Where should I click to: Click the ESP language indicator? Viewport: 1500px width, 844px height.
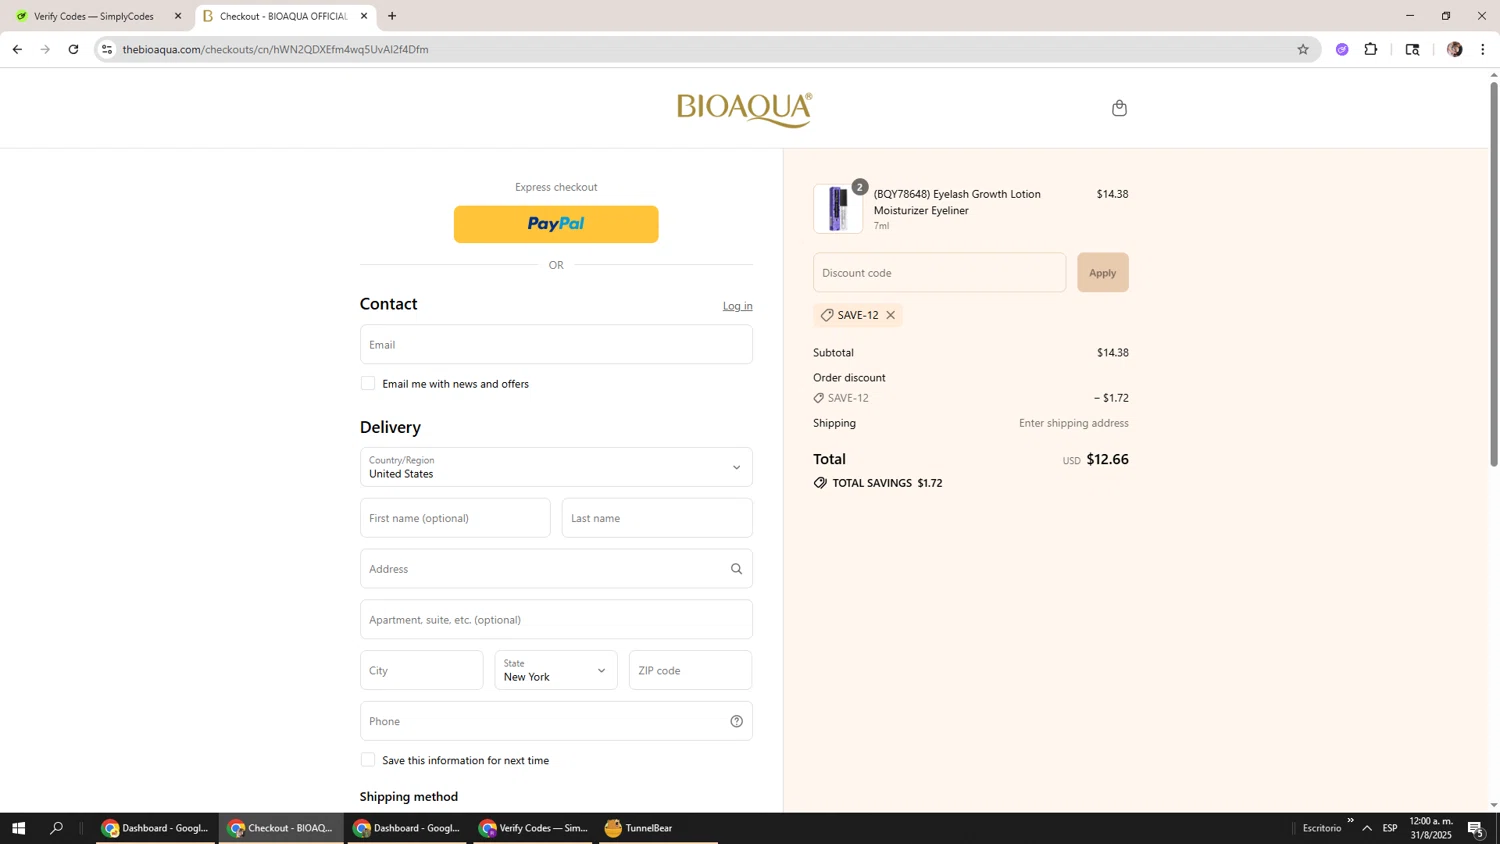(1390, 828)
